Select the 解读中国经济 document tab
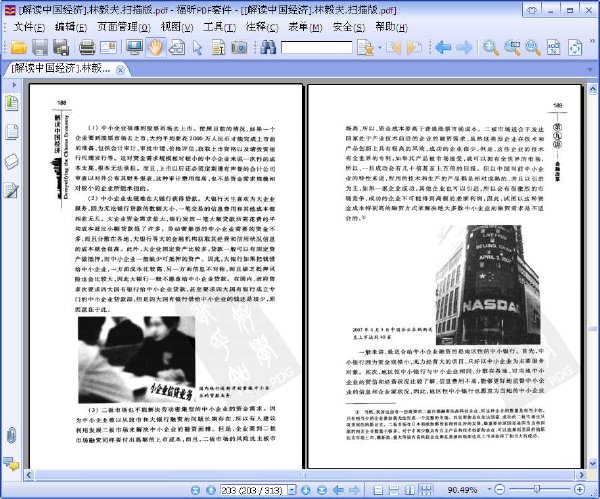Screen dimensions: 600x499 pos(60,69)
